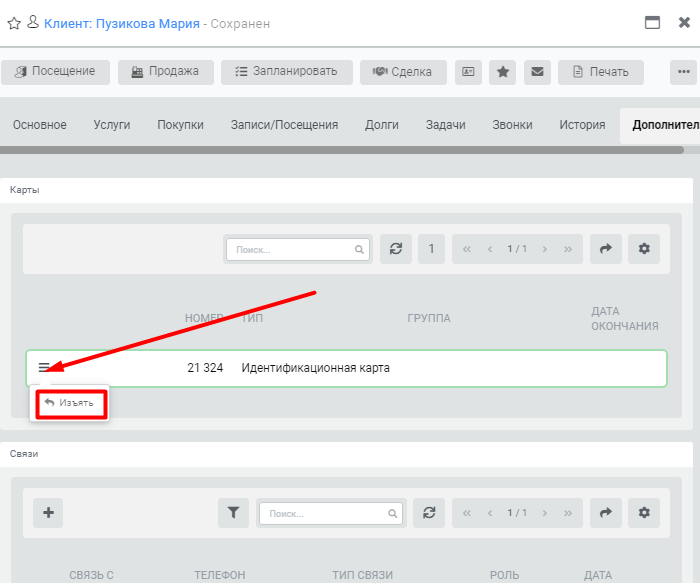Viewport: 700px width, 583px height.
Task: Switch to the Задачи tab
Action: click(446, 125)
